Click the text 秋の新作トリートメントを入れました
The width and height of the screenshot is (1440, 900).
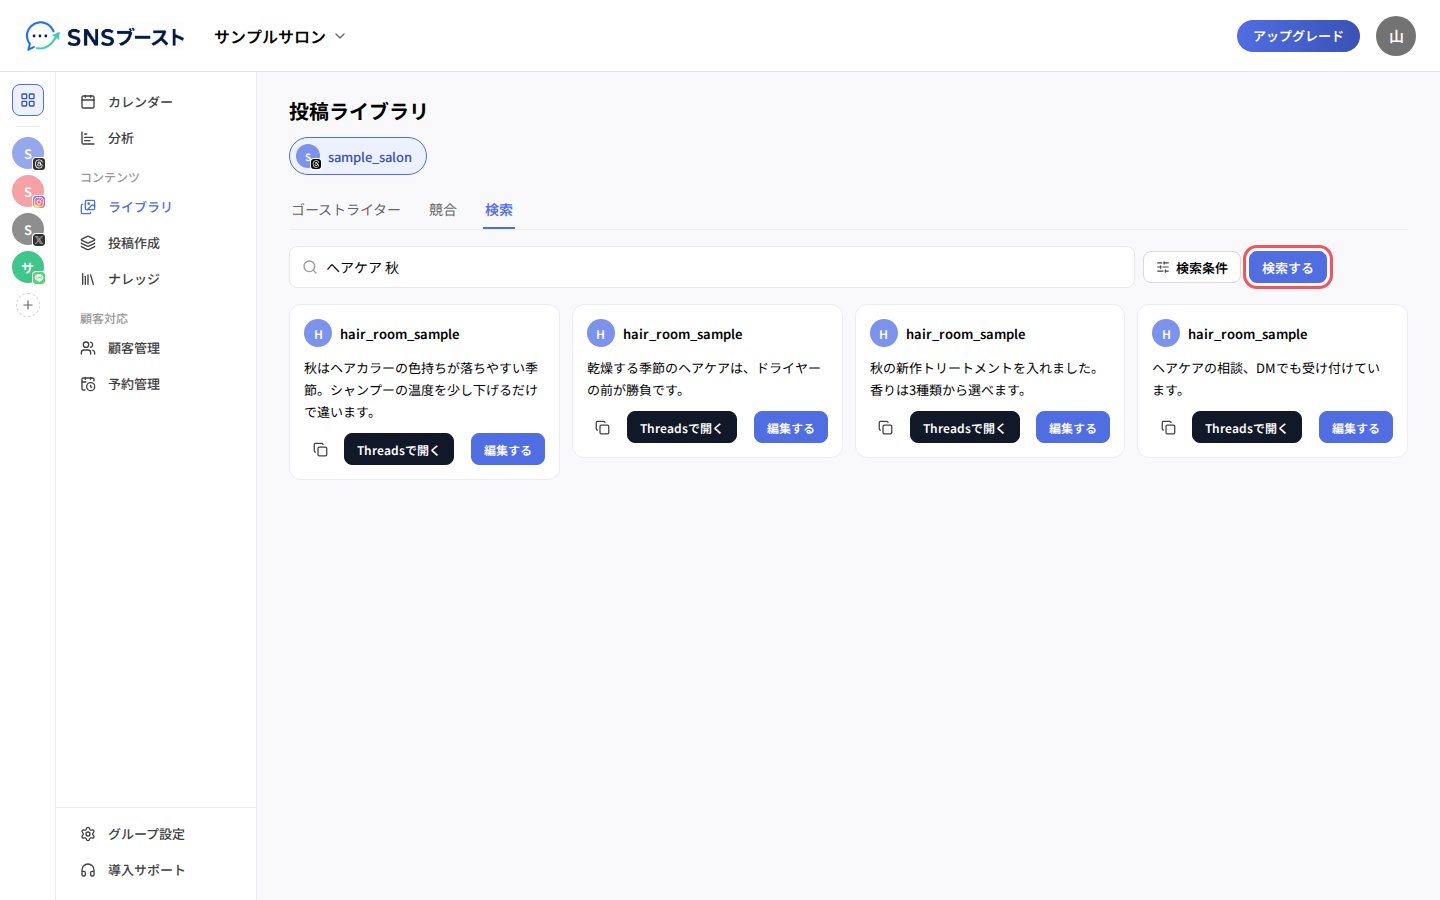coord(984,368)
